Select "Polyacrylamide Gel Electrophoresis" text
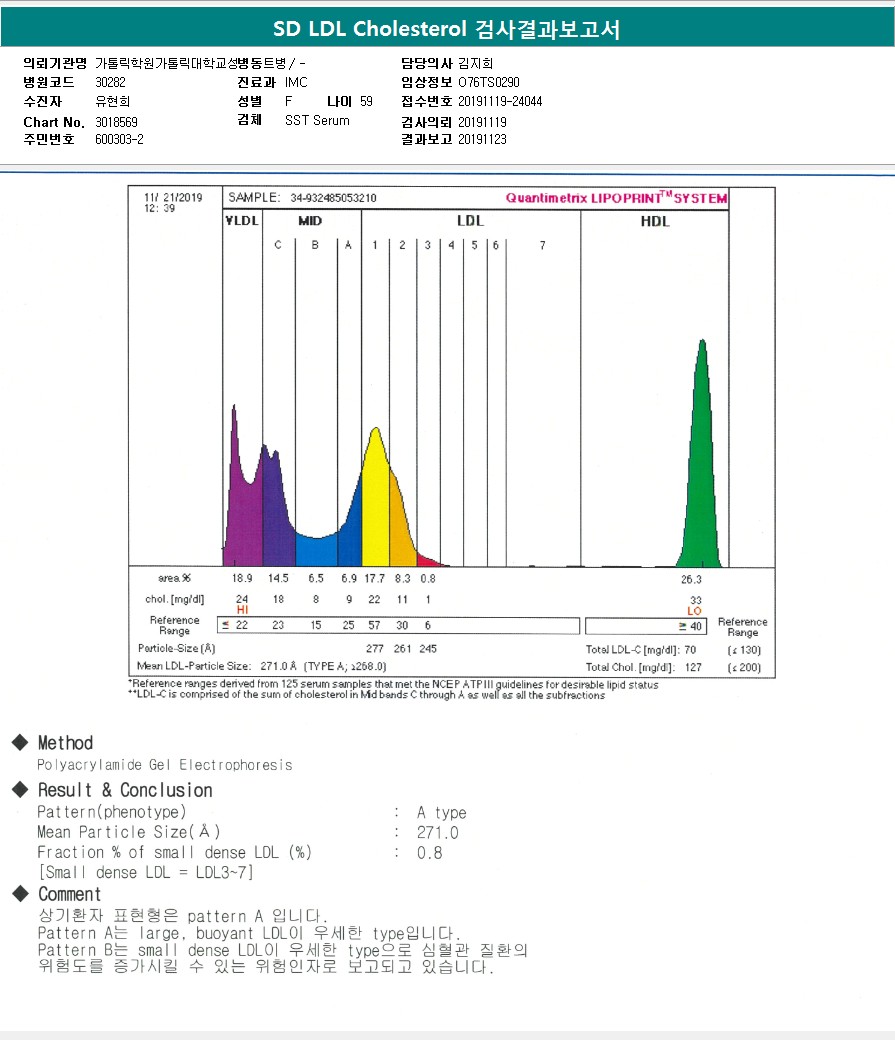The width and height of the screenshot is (895, 1040). point(165,765)
